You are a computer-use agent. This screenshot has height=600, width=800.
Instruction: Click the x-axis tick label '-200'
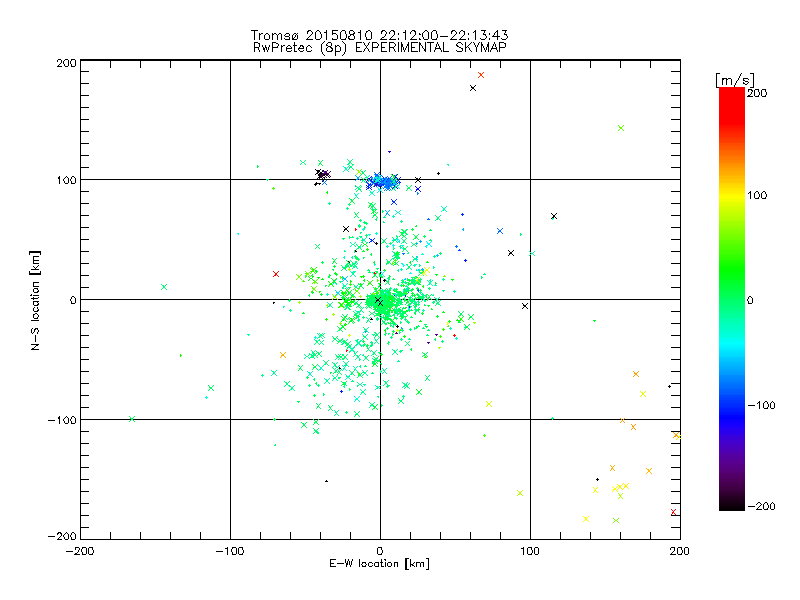pos(80,552)
